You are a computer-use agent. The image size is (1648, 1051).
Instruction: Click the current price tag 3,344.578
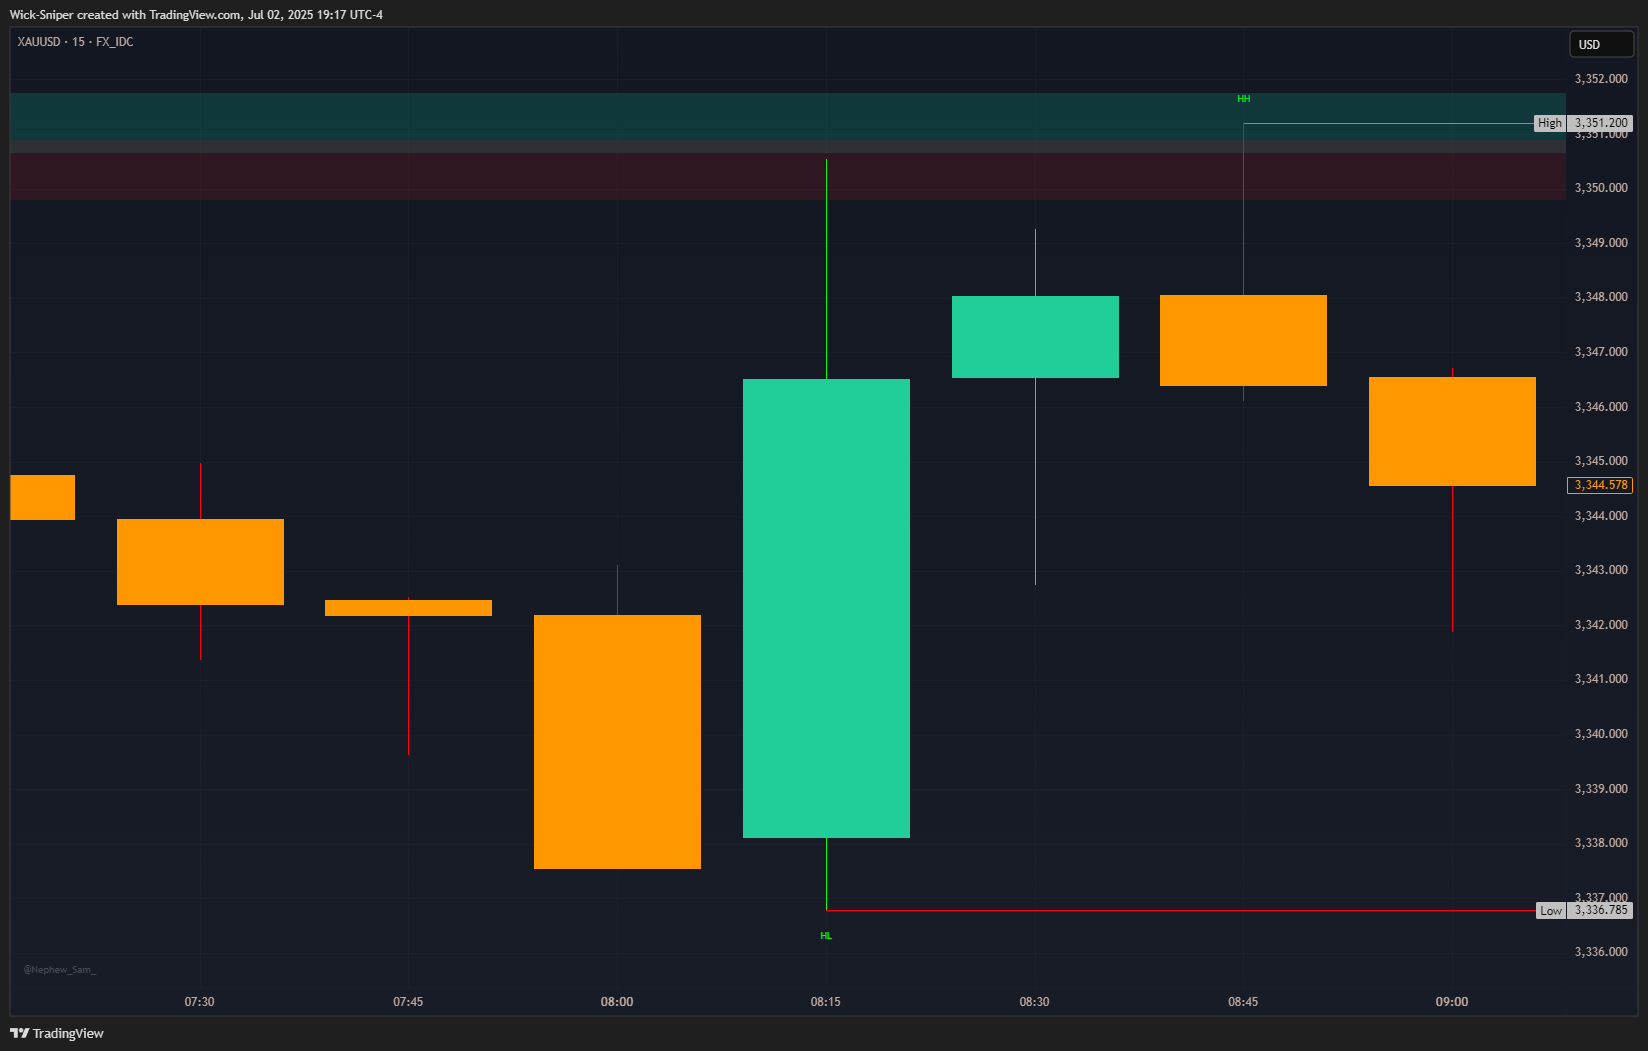(1600, 485)
